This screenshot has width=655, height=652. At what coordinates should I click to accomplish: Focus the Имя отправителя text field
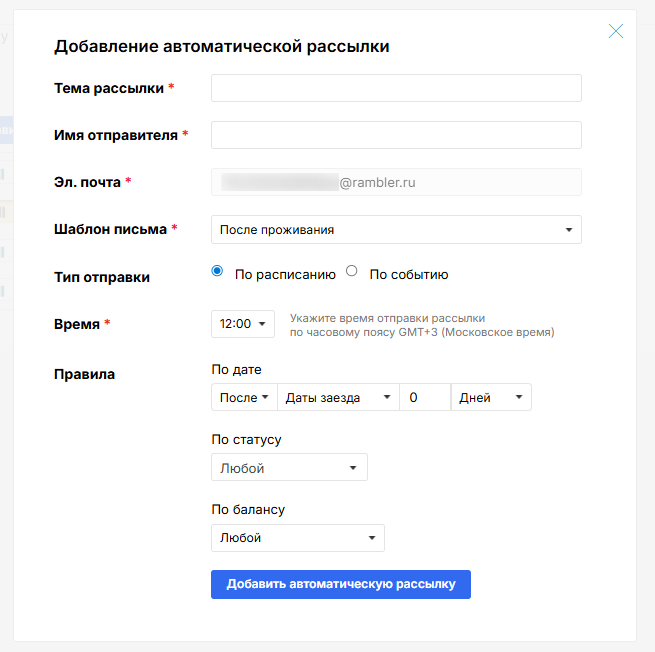(x=396, y=135)
